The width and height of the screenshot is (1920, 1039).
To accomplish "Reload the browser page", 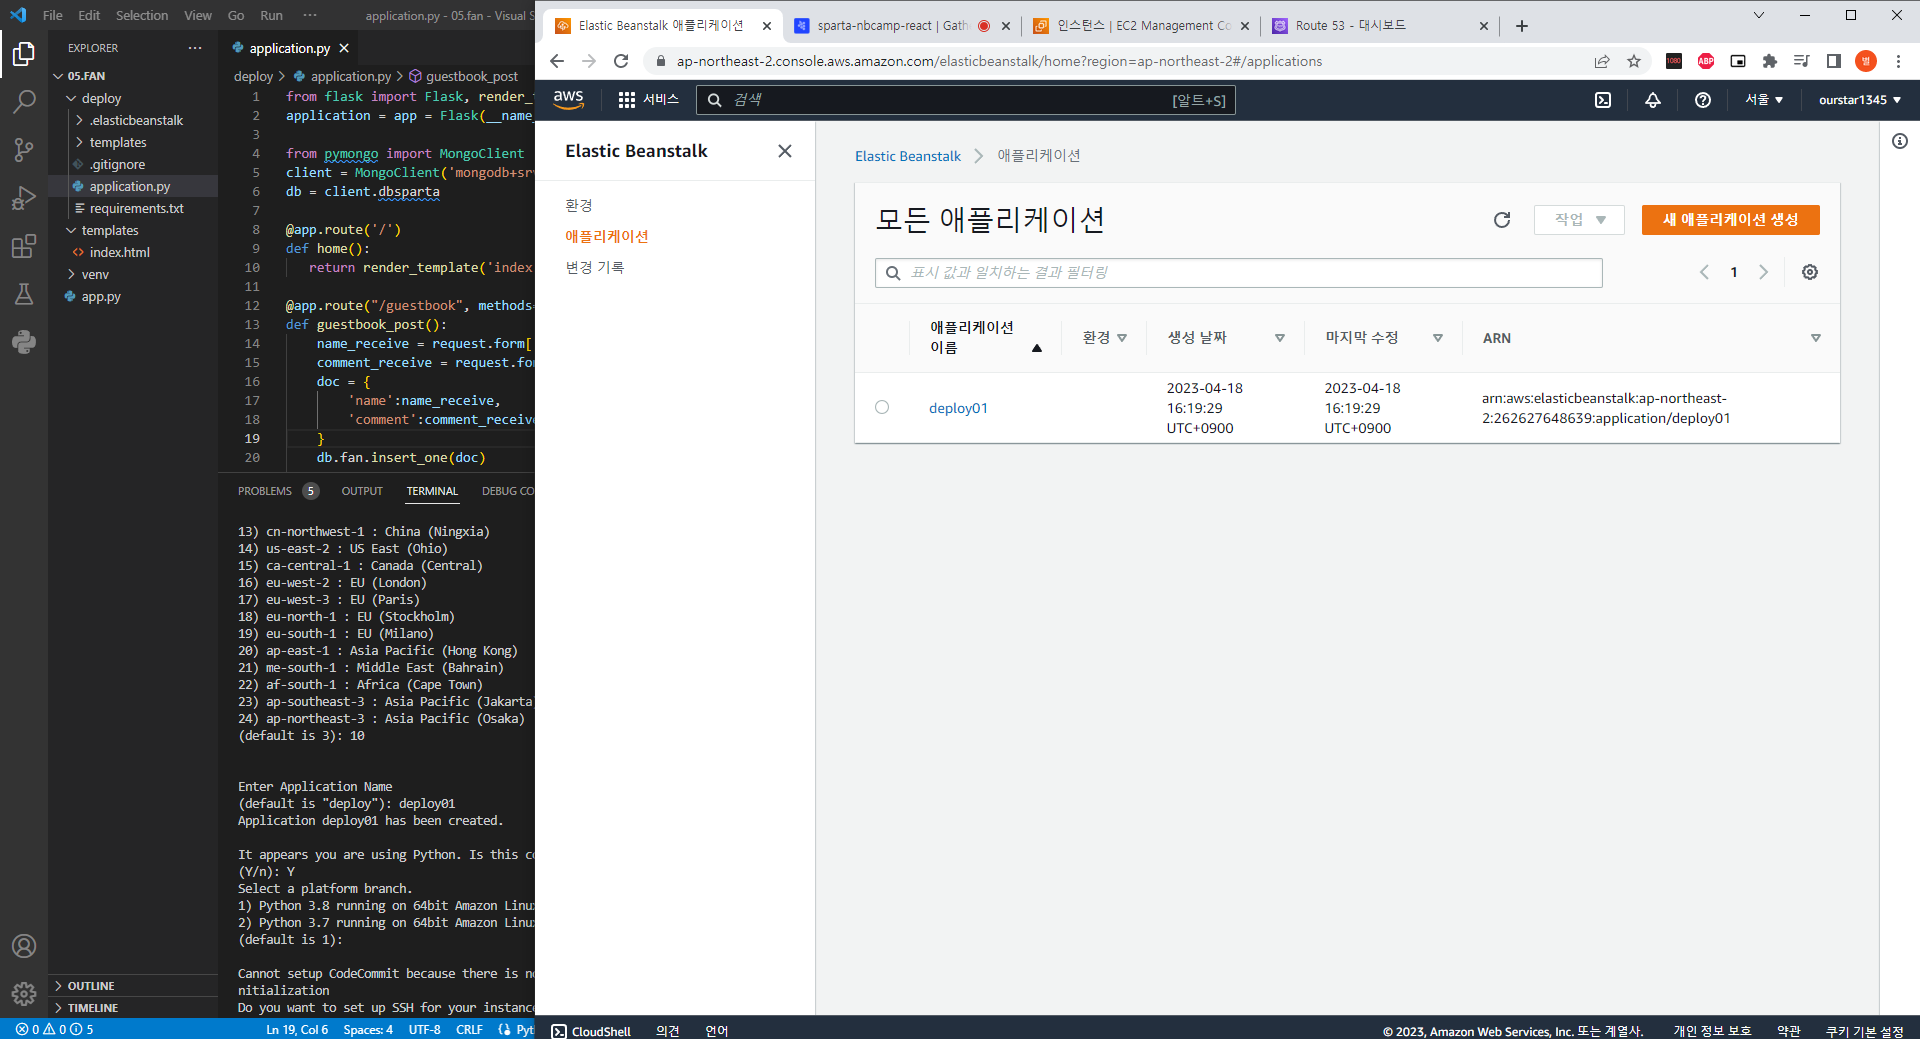I will pyautogui.click(x=621, y=61).
